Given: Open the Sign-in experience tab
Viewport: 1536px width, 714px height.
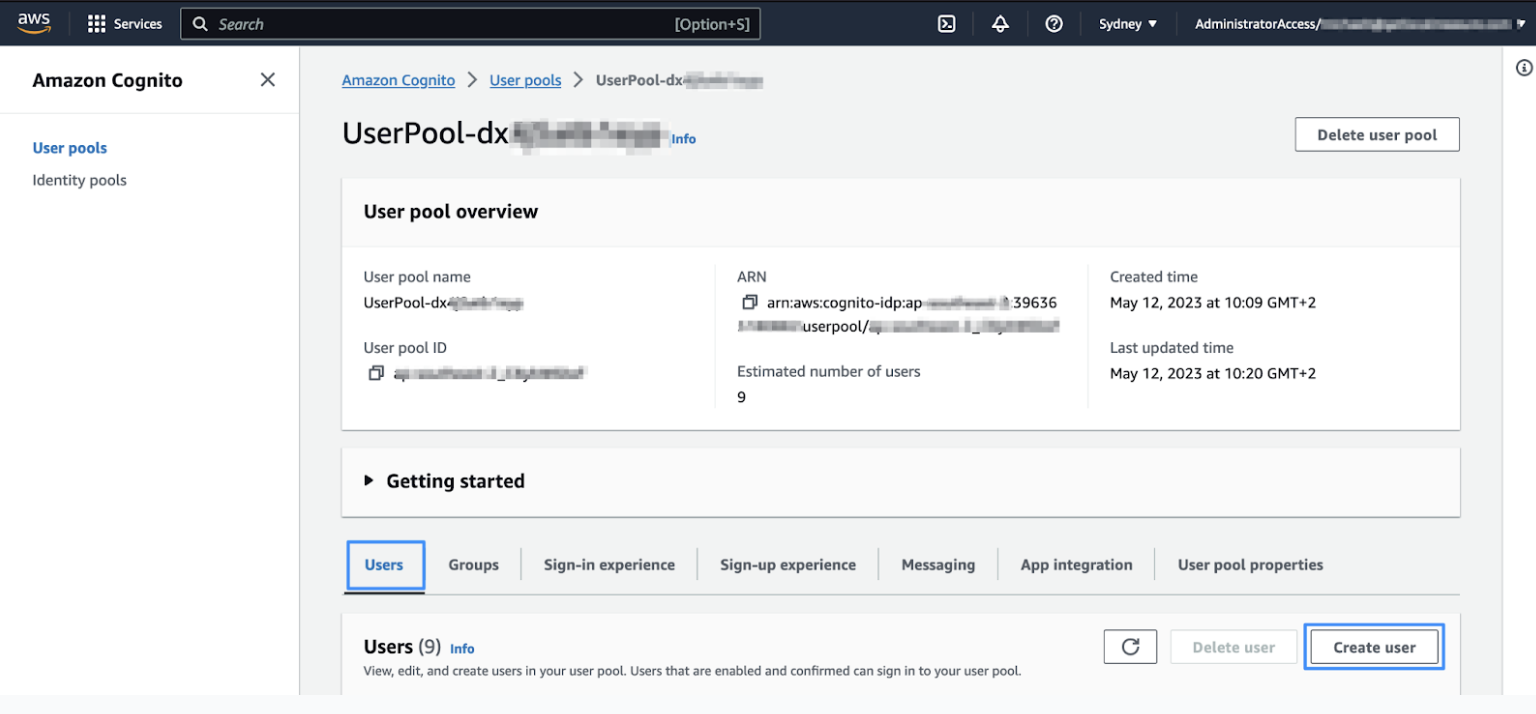Looking at the screenshot, I should coord(609,565).
